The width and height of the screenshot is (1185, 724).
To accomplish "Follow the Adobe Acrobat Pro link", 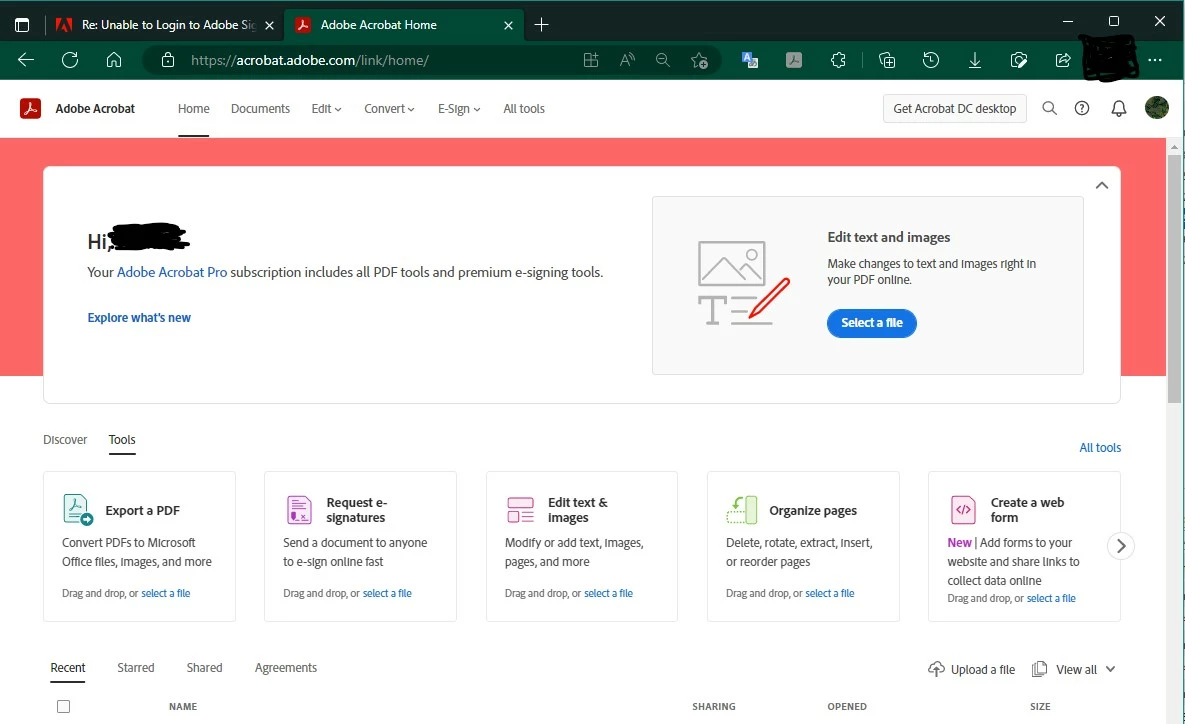I will (x=172, y=272).
